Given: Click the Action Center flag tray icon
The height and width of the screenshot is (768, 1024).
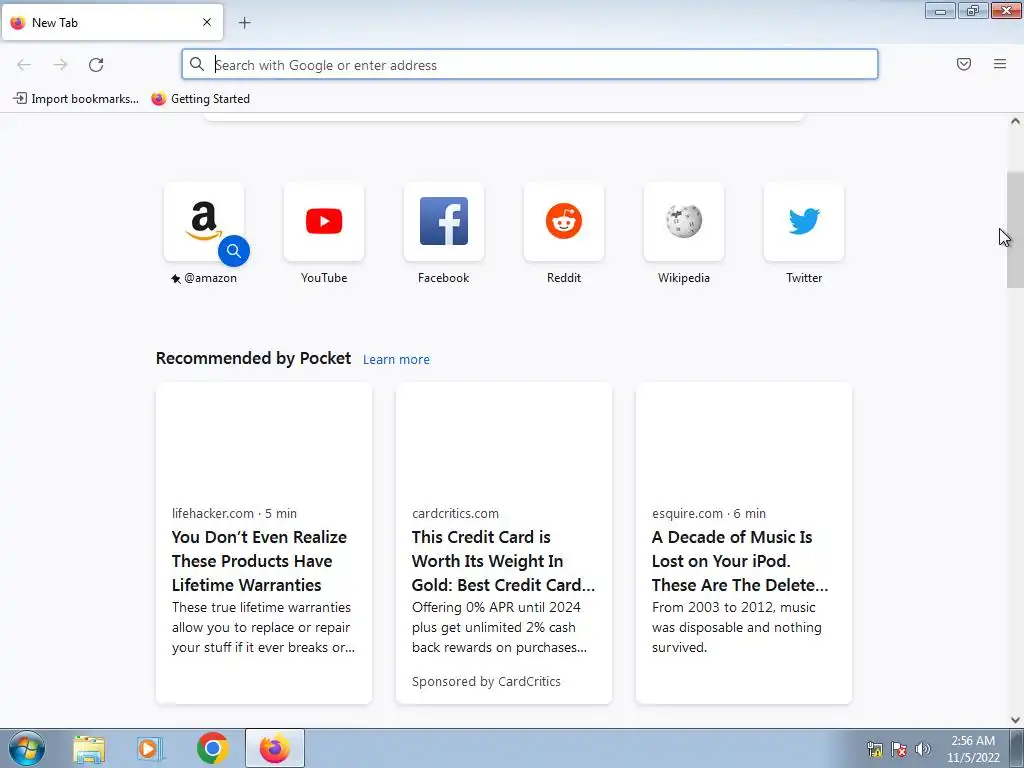Looking at the screenshot, I should click(899, 749).
